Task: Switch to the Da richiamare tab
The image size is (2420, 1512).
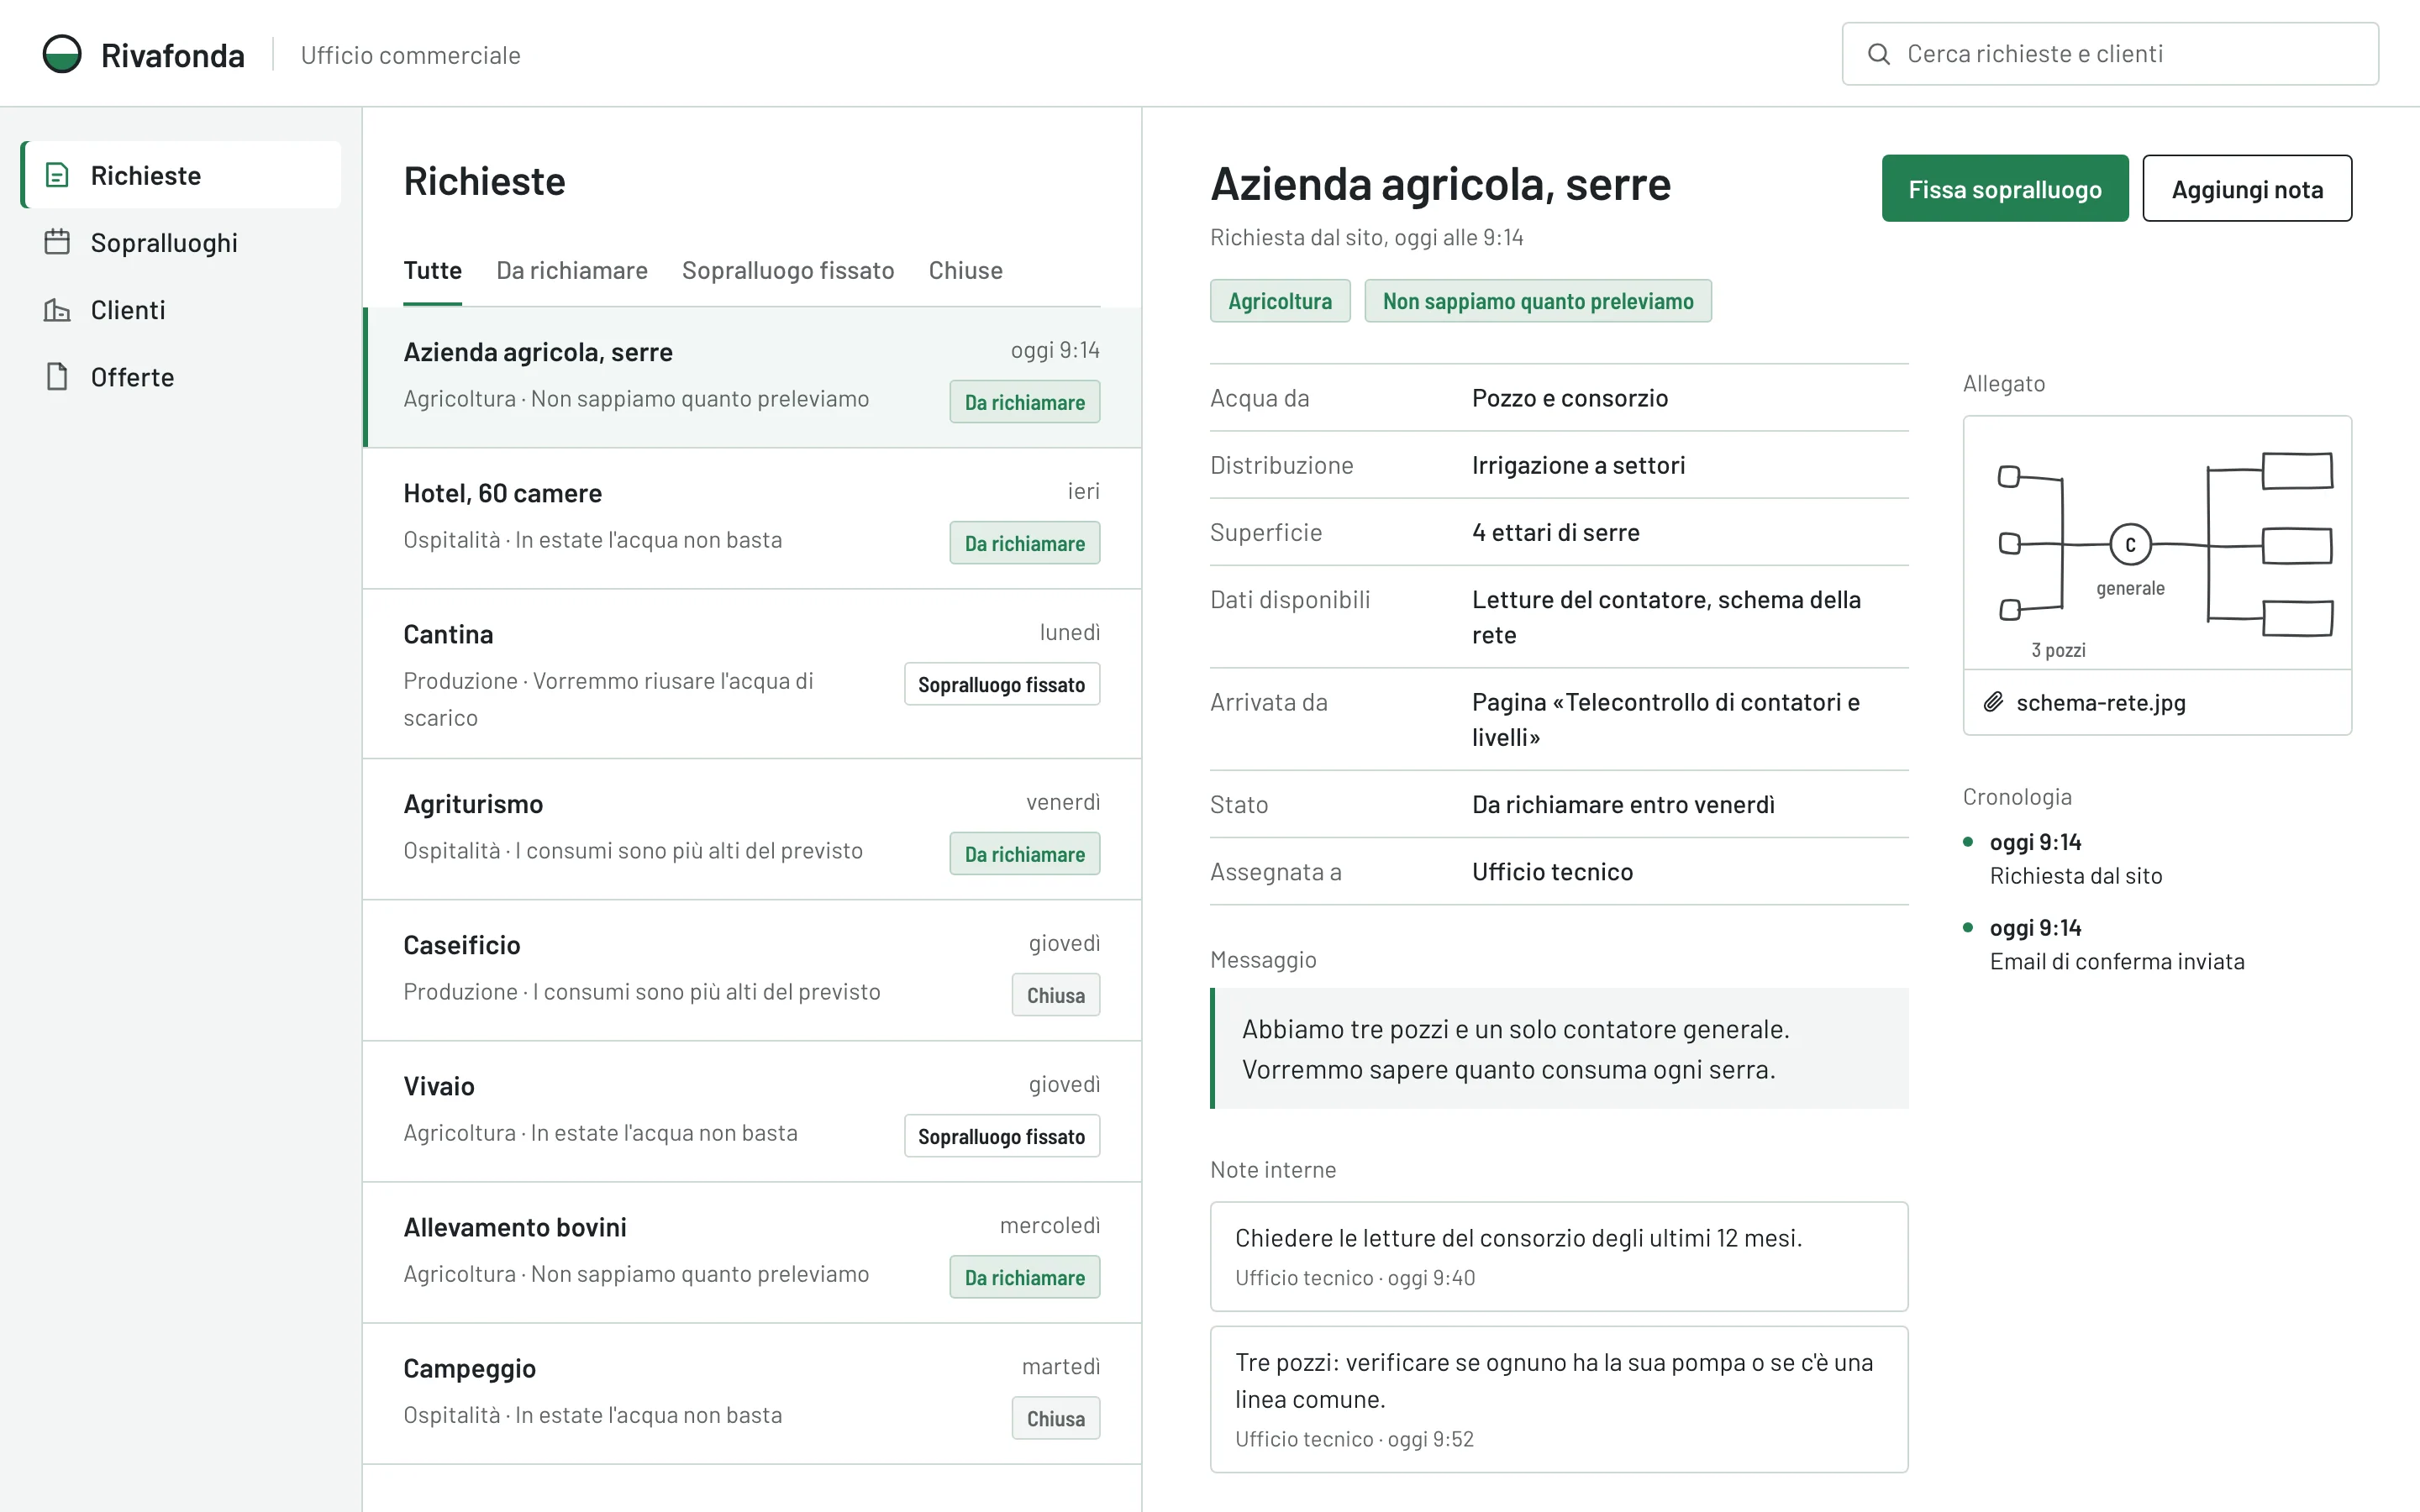Action: 572,270
